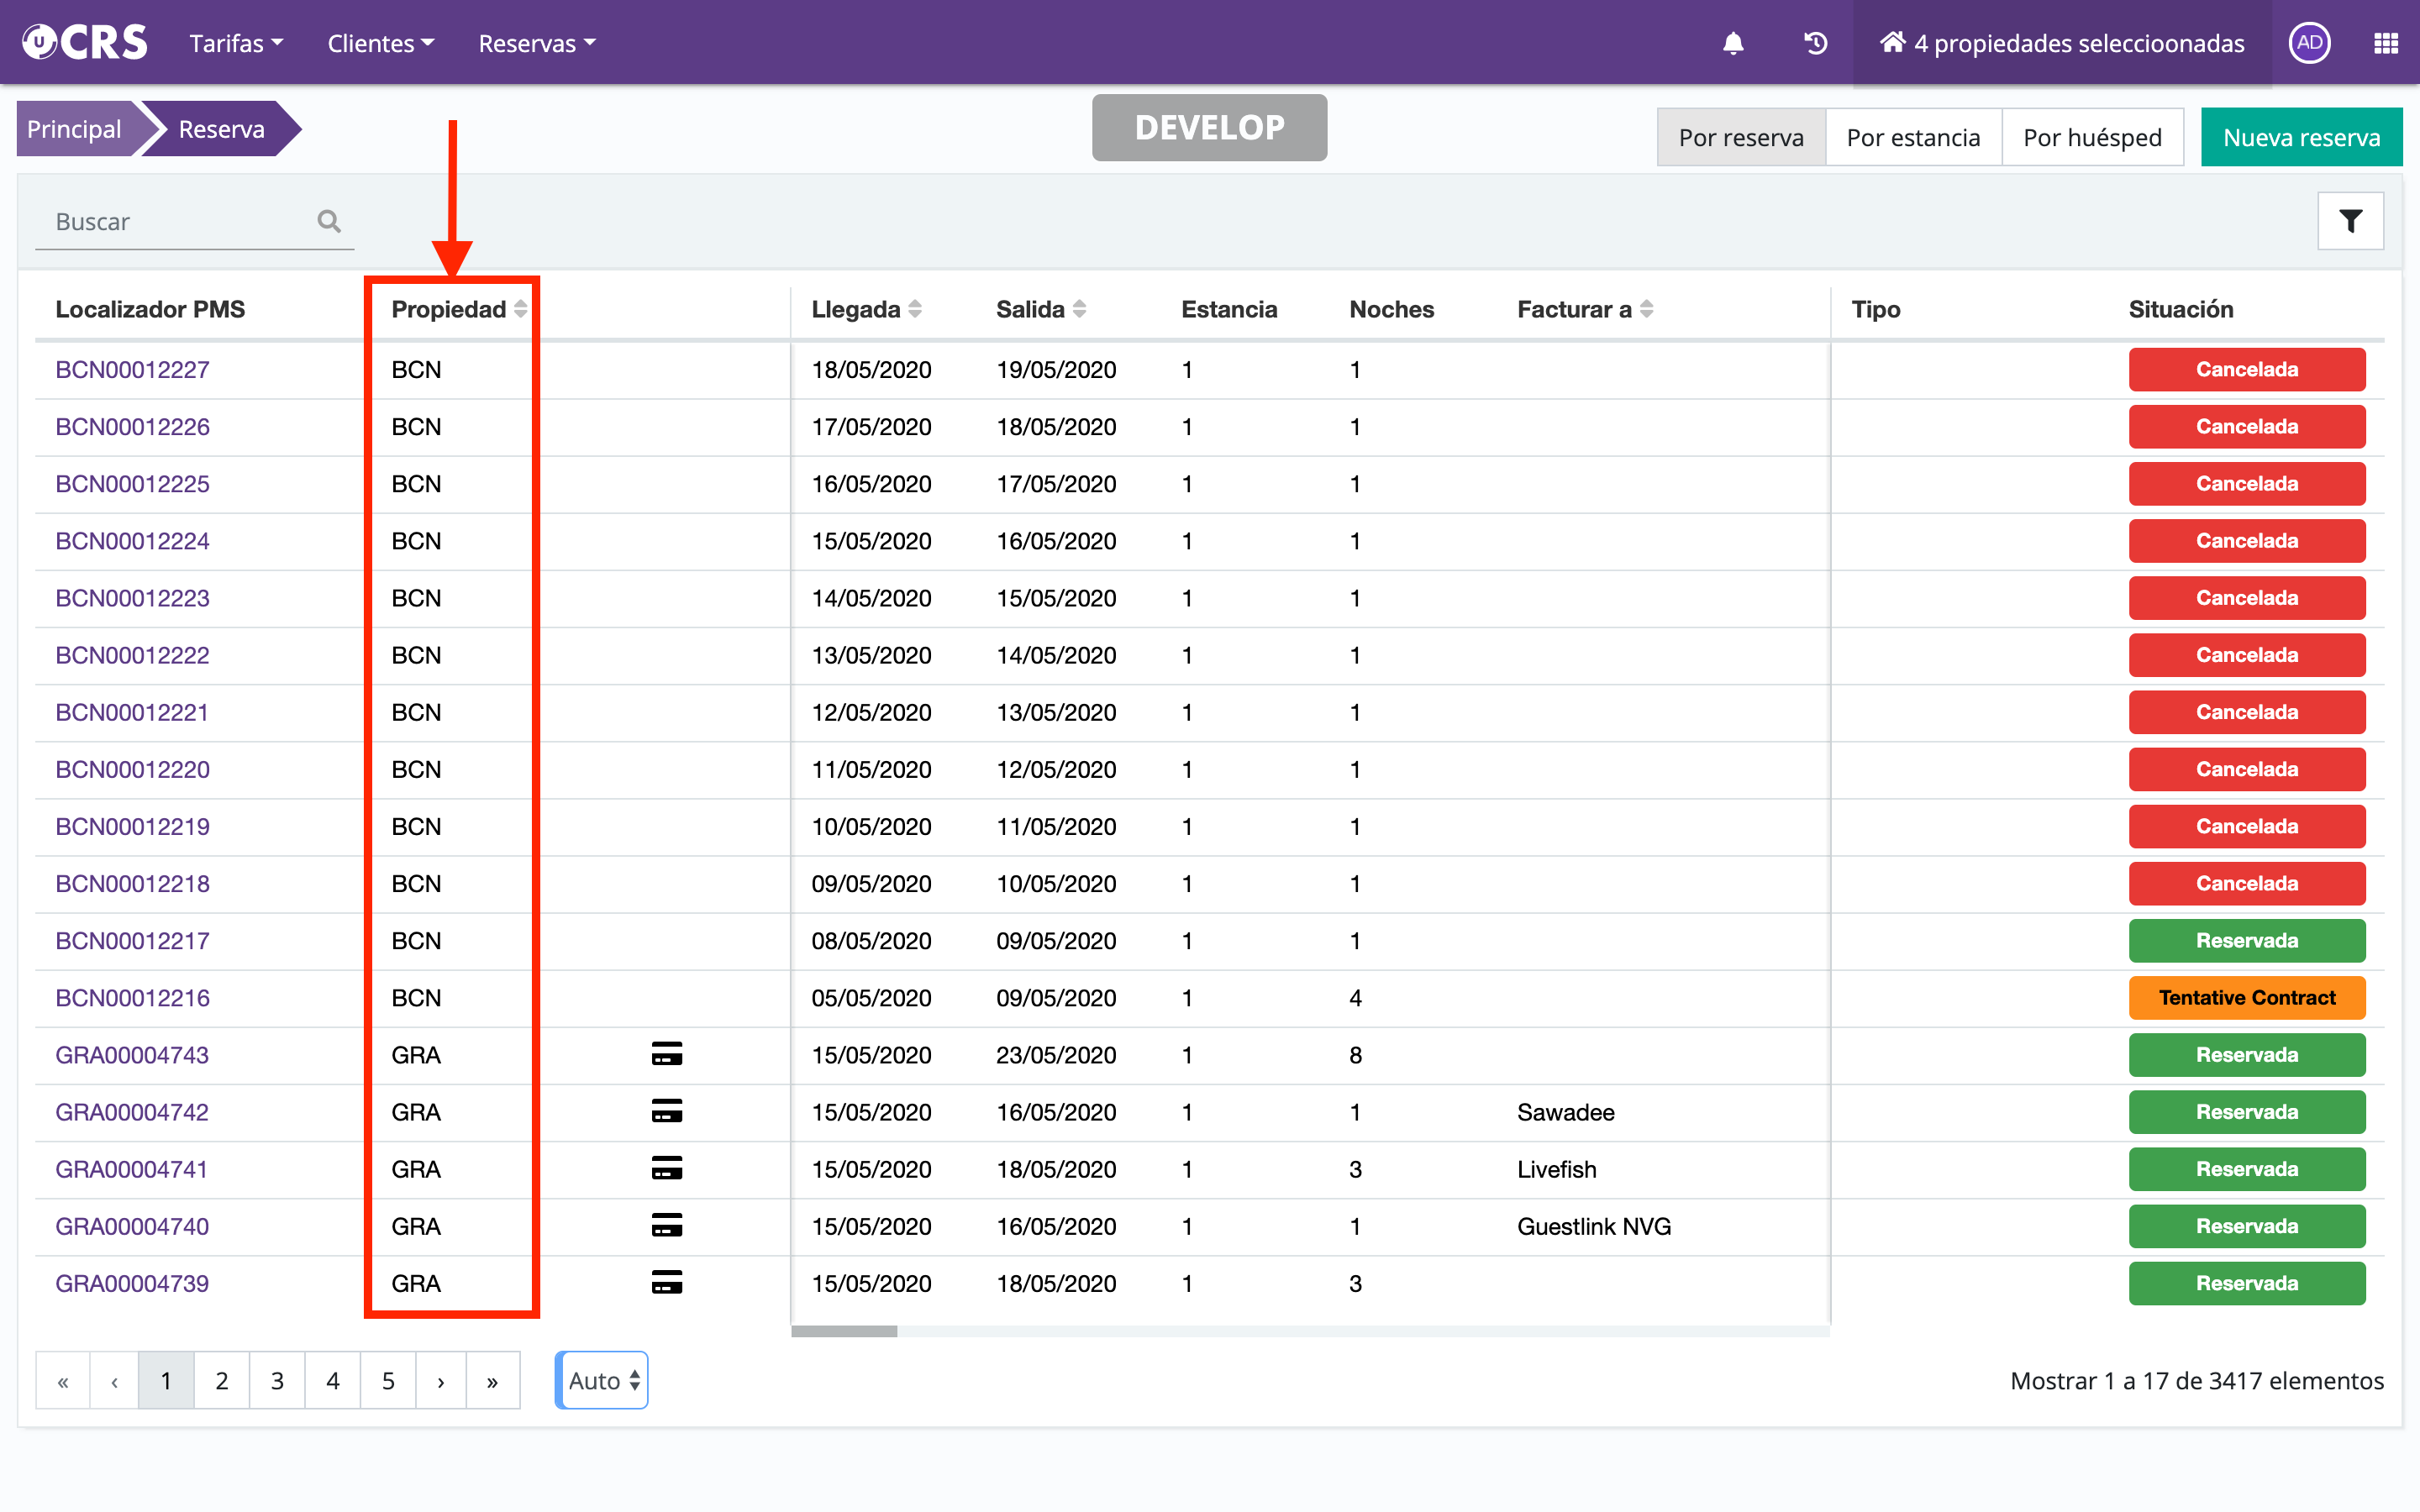Expand the Clientes menu
The height and width of the screenshot is (1512, 2420).
pos(380,43)
